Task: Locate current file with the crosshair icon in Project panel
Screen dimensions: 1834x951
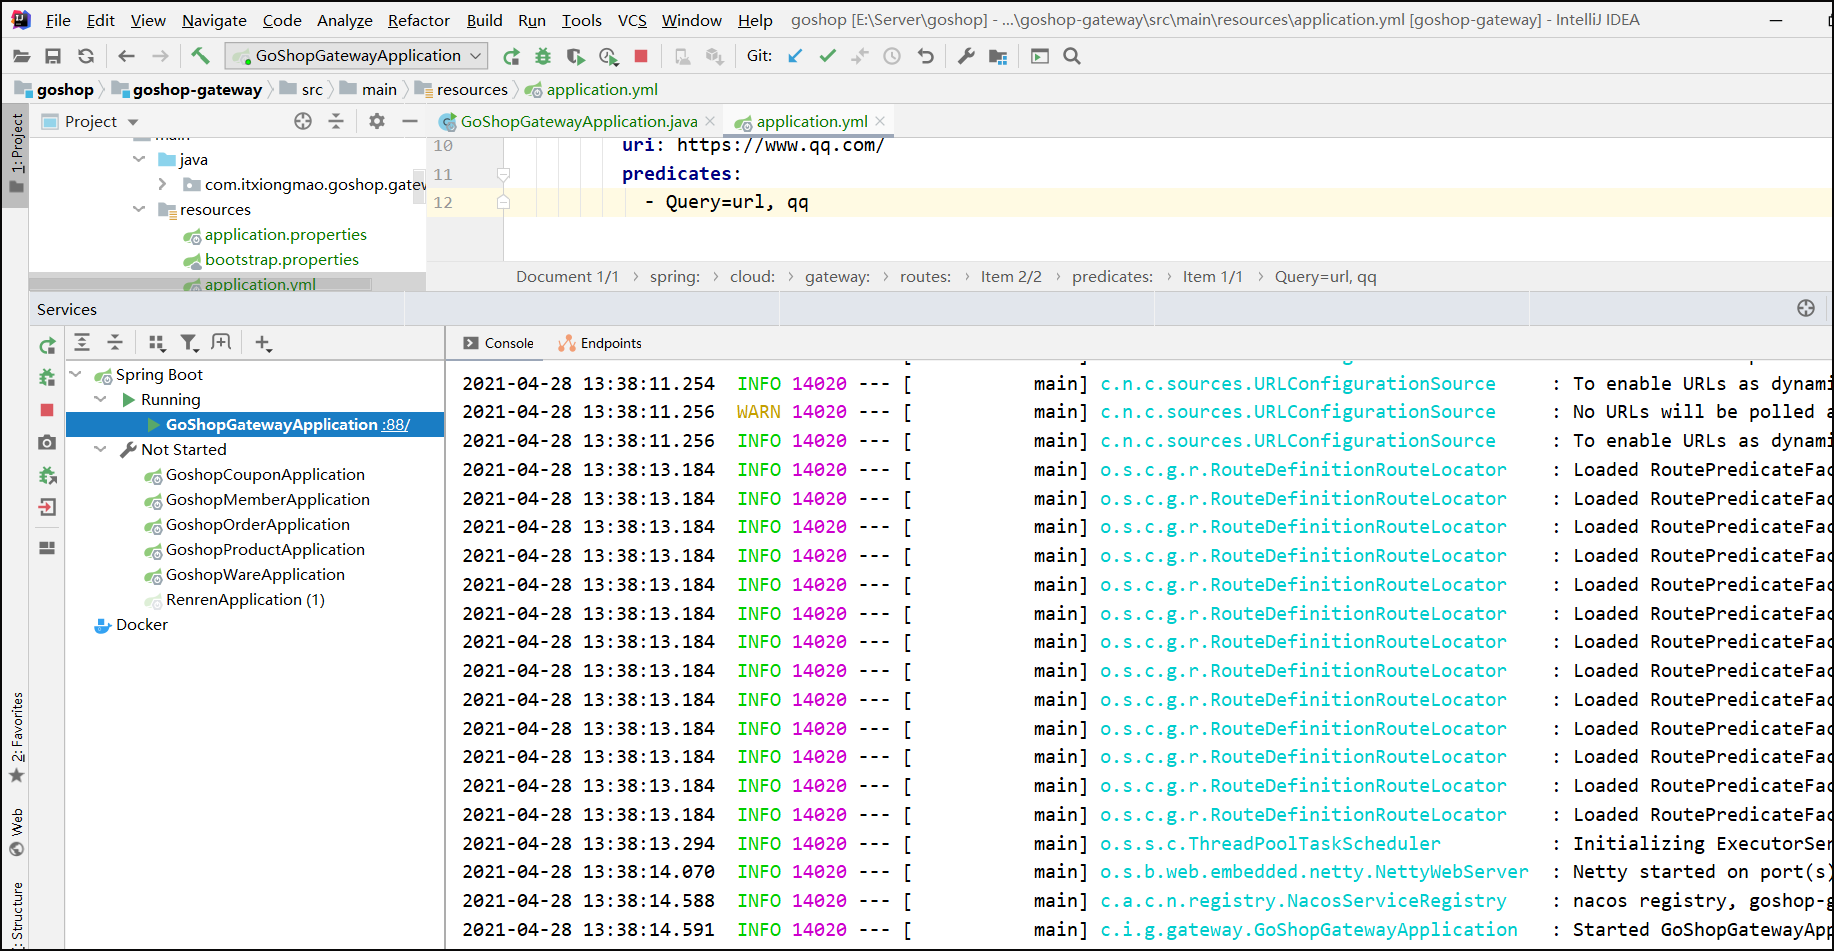Action: (303, 121)
